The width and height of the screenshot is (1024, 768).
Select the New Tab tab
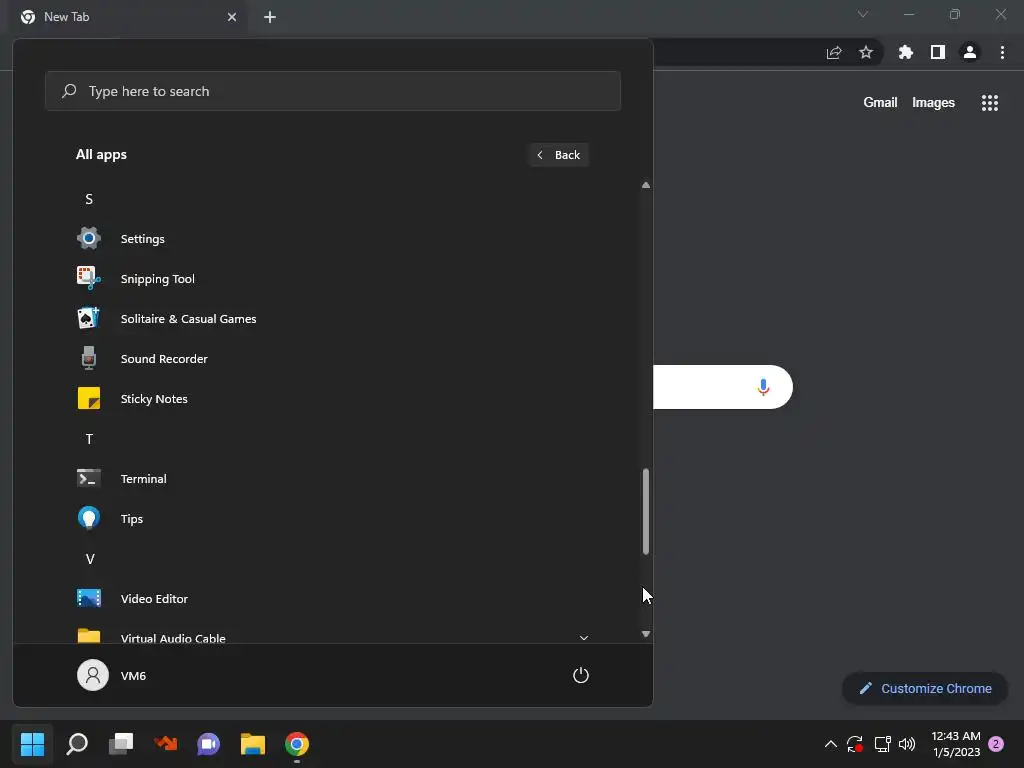[128, 17]
